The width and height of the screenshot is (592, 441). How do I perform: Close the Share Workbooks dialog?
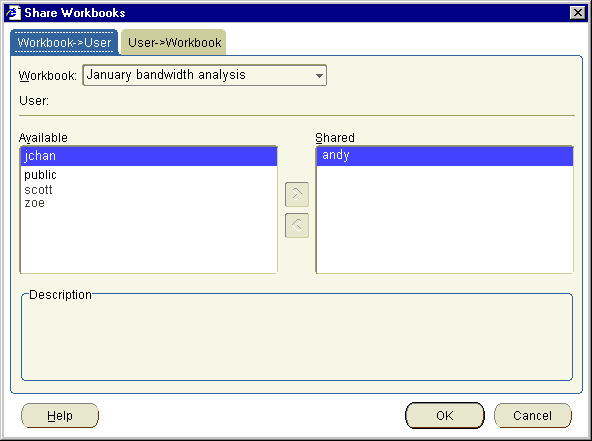[x=578, y=12]
